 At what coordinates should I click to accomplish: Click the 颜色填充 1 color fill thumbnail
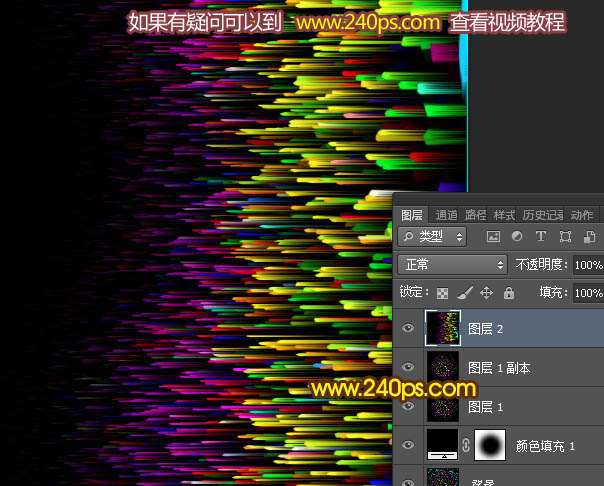443,445
